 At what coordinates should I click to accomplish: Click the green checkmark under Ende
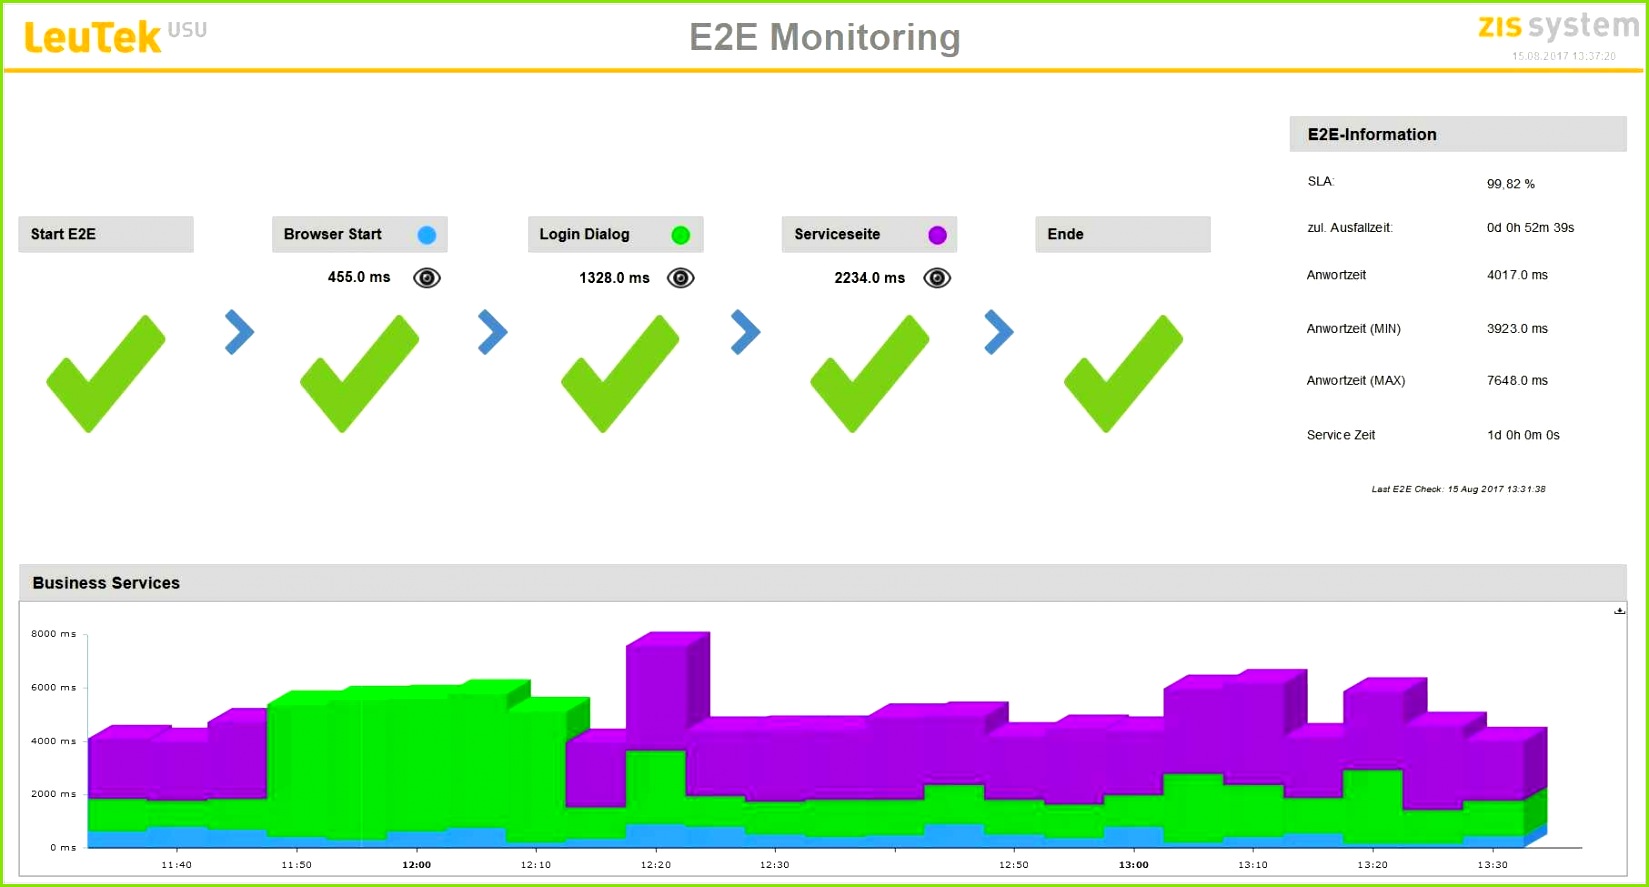point(1124,374)
